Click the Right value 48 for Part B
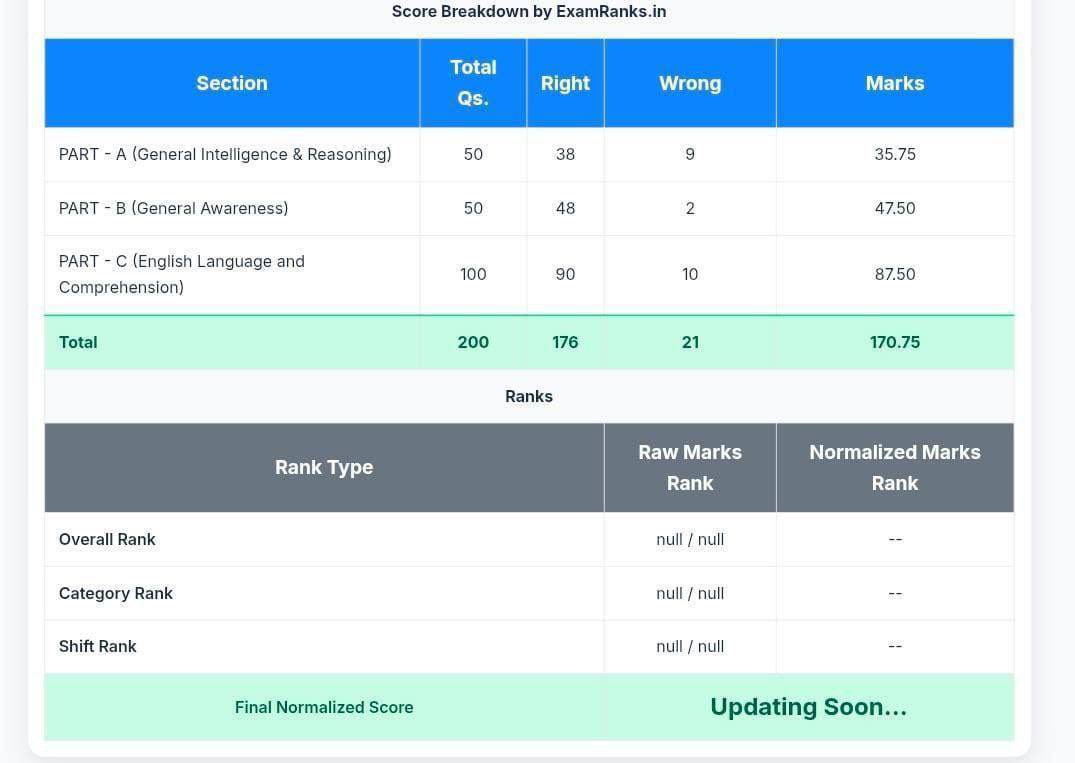 point(565,208)
